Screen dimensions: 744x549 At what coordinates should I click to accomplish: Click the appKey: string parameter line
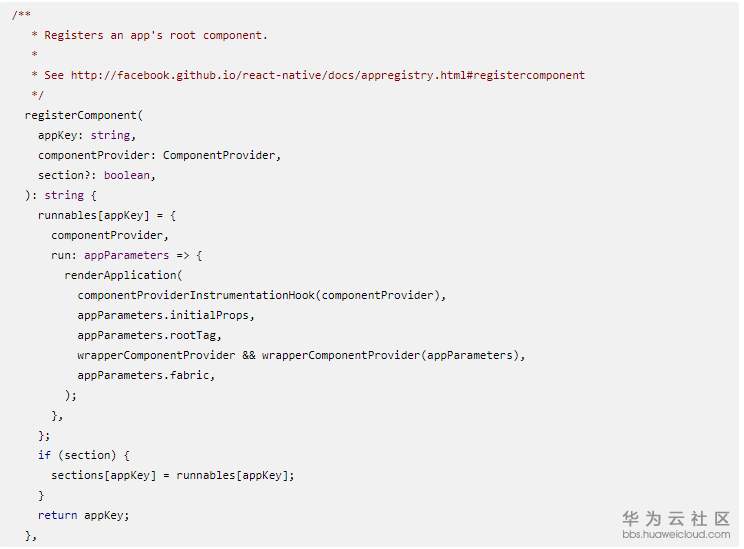(87, 135)
